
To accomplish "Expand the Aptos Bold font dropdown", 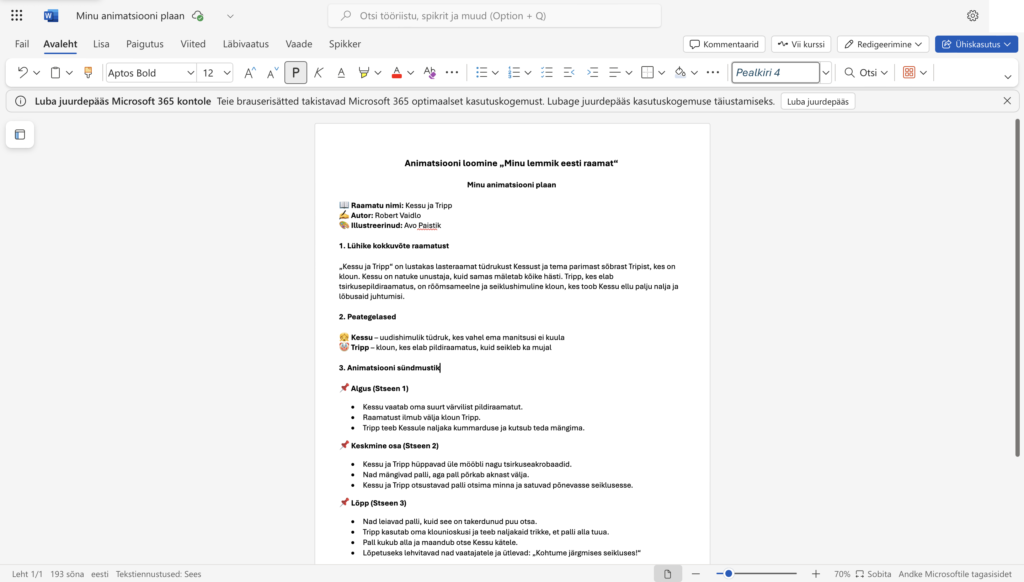I will point(190,73).
